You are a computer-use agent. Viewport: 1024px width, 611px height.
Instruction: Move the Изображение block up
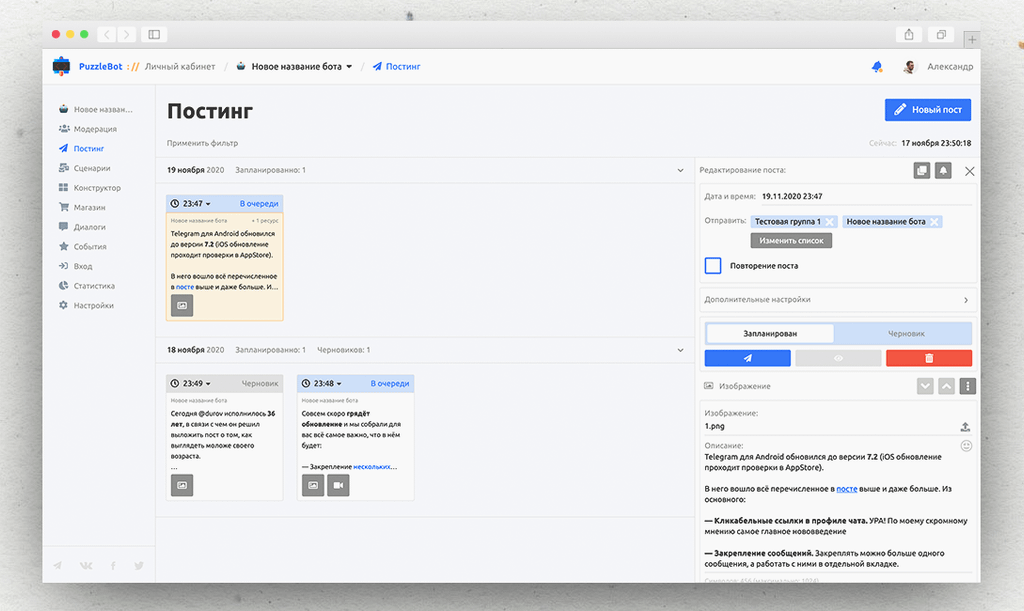click(946, 386)
